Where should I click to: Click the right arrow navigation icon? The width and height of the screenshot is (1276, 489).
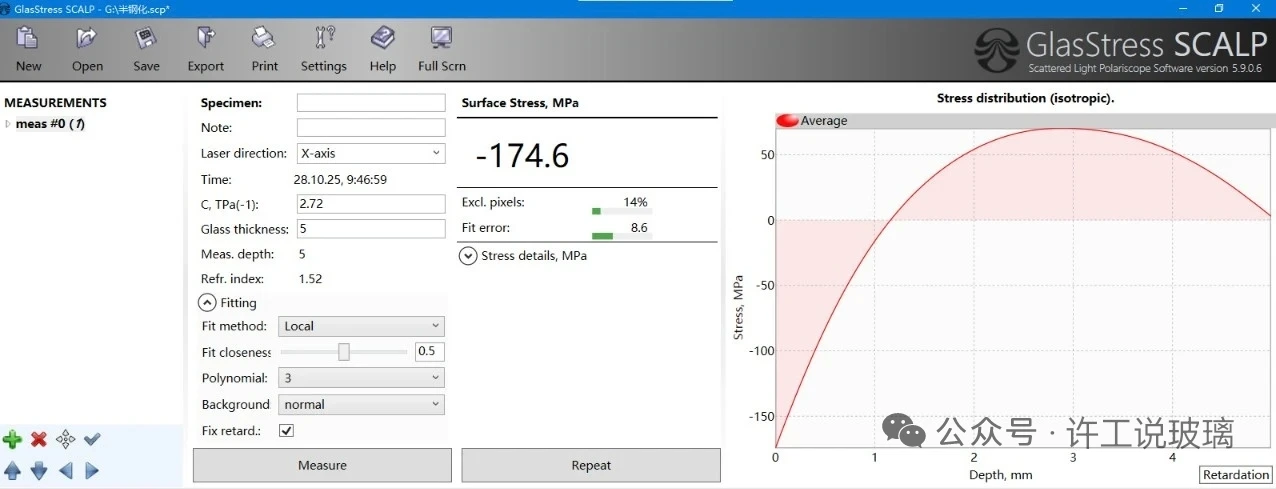pos(92,470)
